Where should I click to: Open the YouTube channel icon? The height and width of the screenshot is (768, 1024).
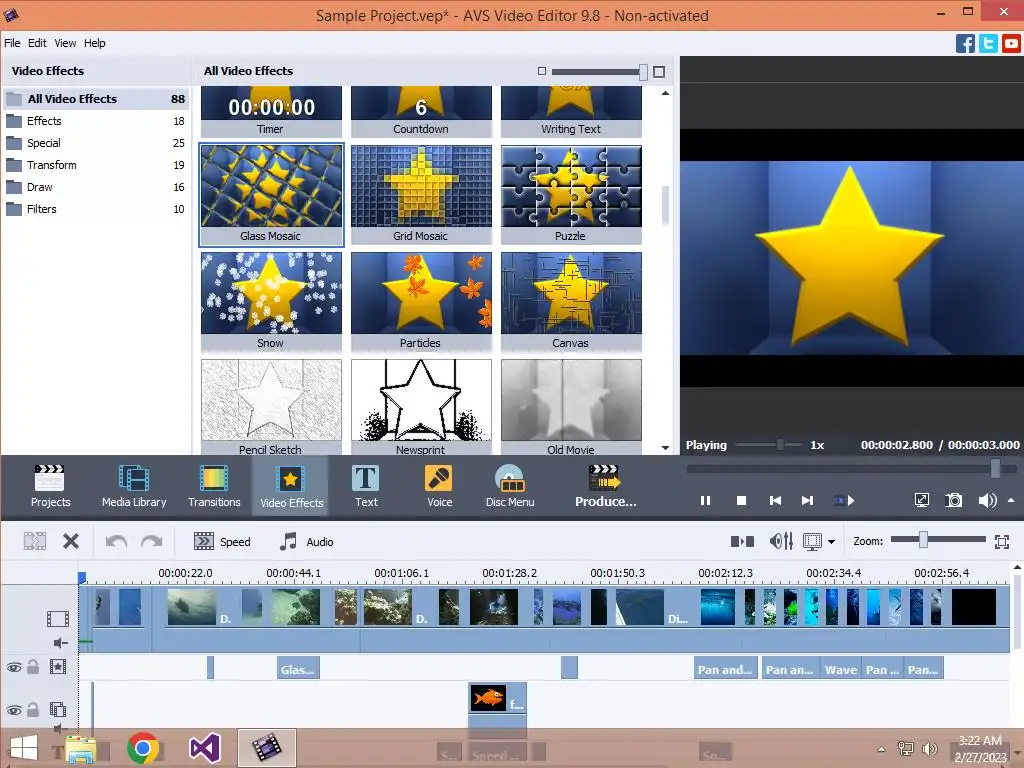click(1011, 43)
